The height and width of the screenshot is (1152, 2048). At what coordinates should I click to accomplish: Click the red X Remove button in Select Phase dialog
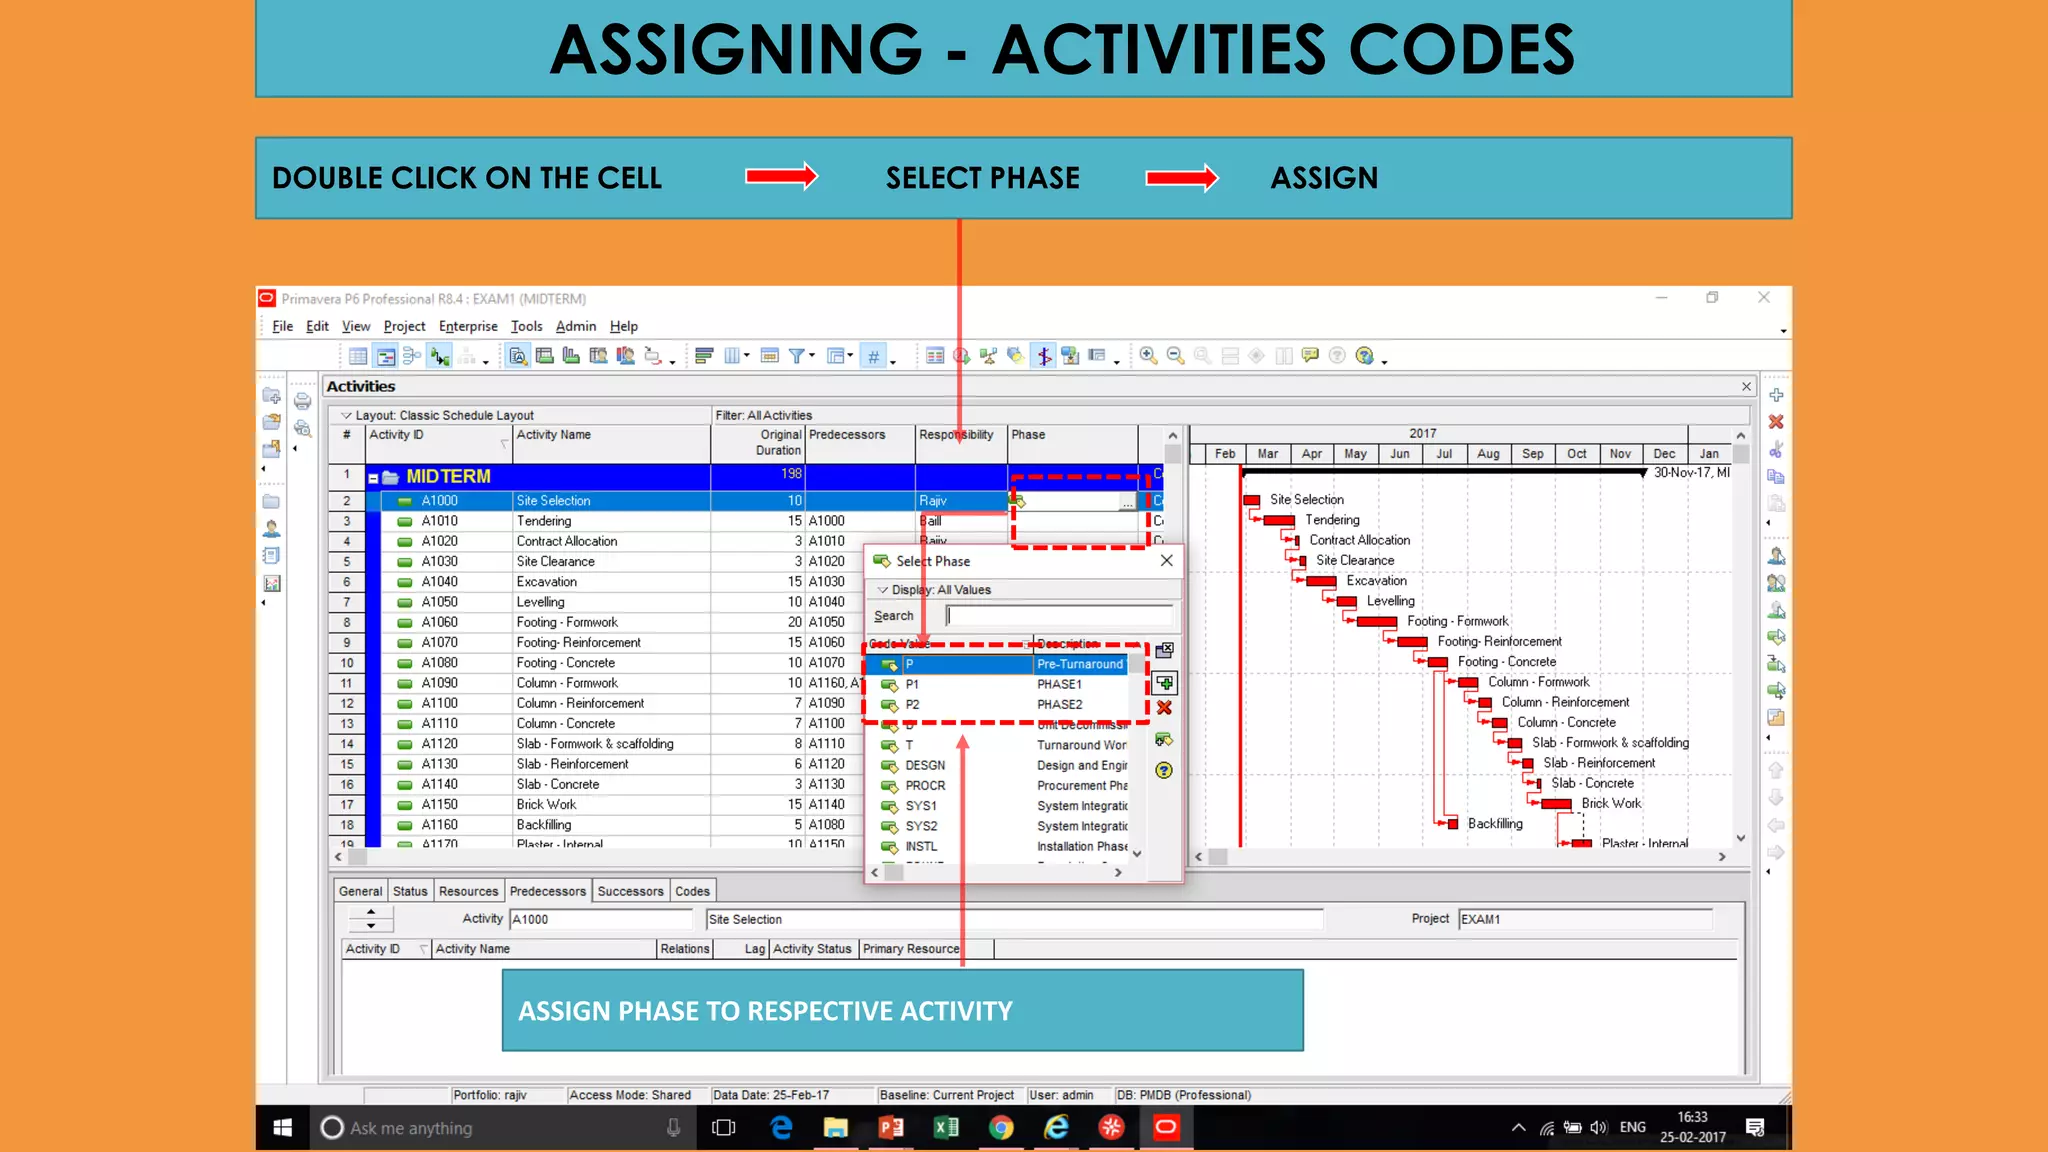pyautogui.click(x=1164, y=708)
